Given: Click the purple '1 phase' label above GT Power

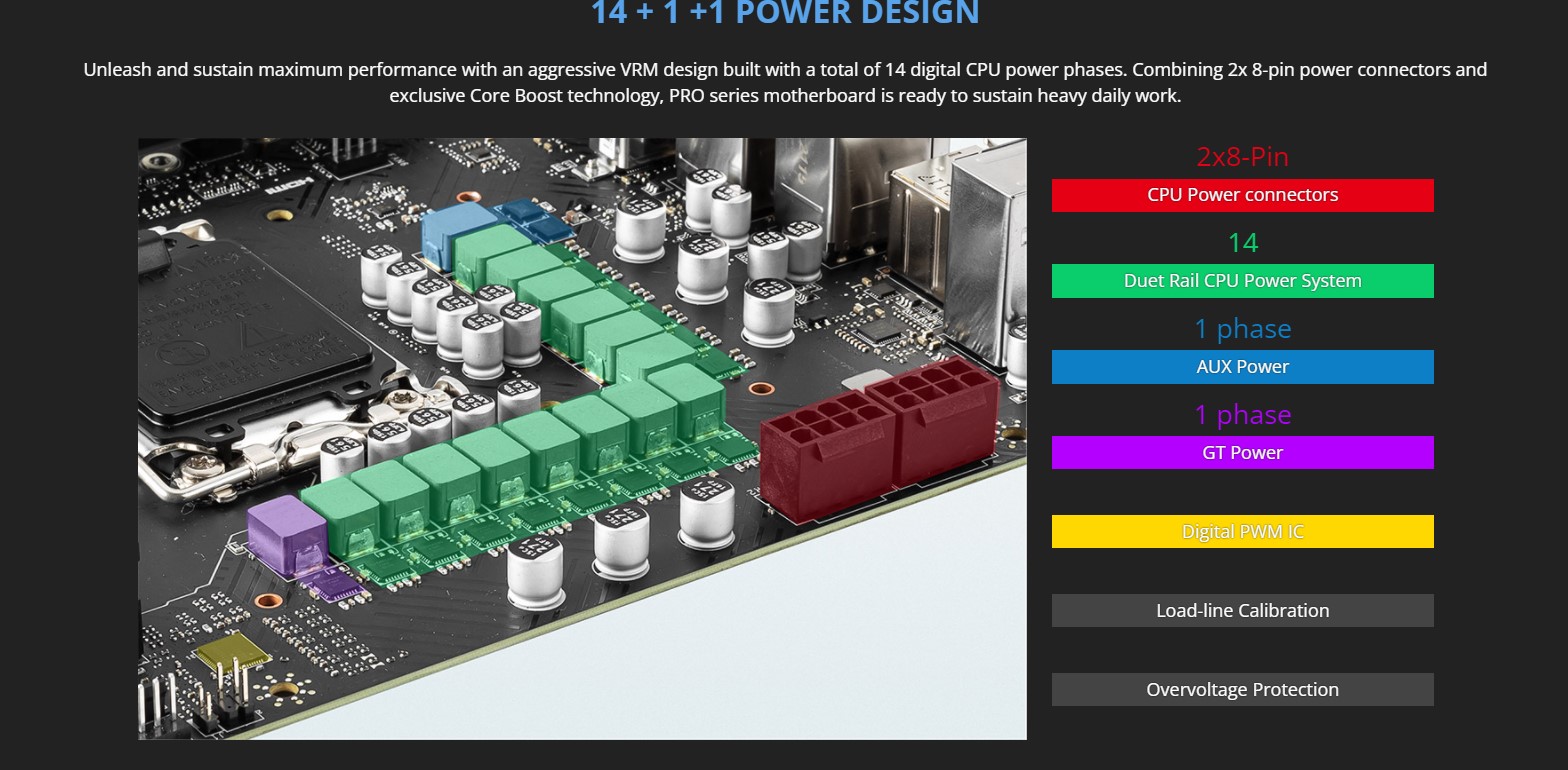Looking at the screenshot, I should coord(1242,415).
